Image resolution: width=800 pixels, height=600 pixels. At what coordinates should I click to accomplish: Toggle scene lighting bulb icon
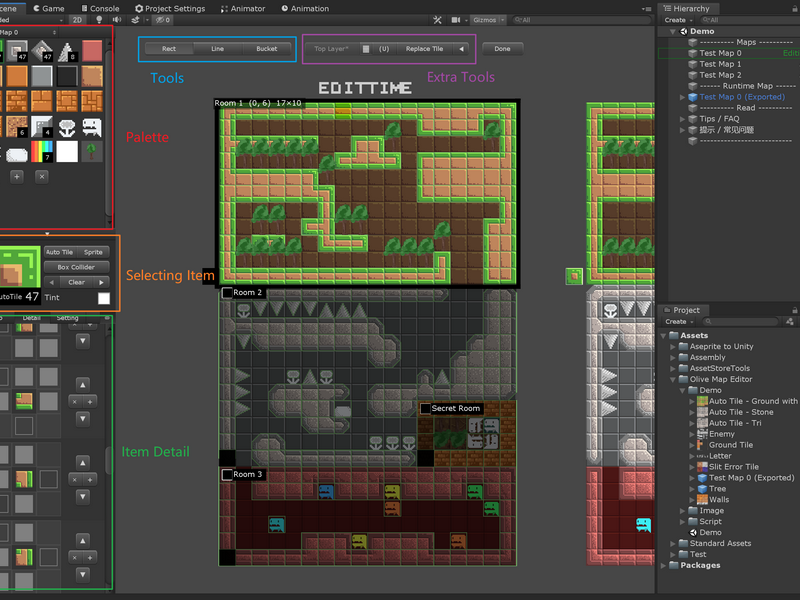99,20
